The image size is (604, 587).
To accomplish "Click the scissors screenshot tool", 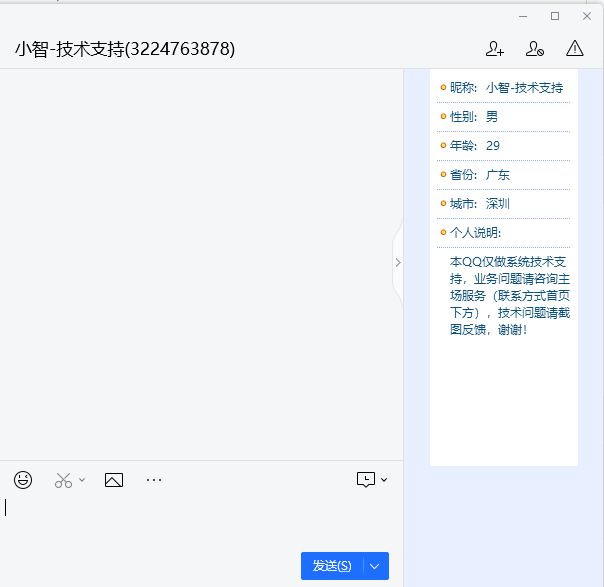I will (x=64, y=480).
